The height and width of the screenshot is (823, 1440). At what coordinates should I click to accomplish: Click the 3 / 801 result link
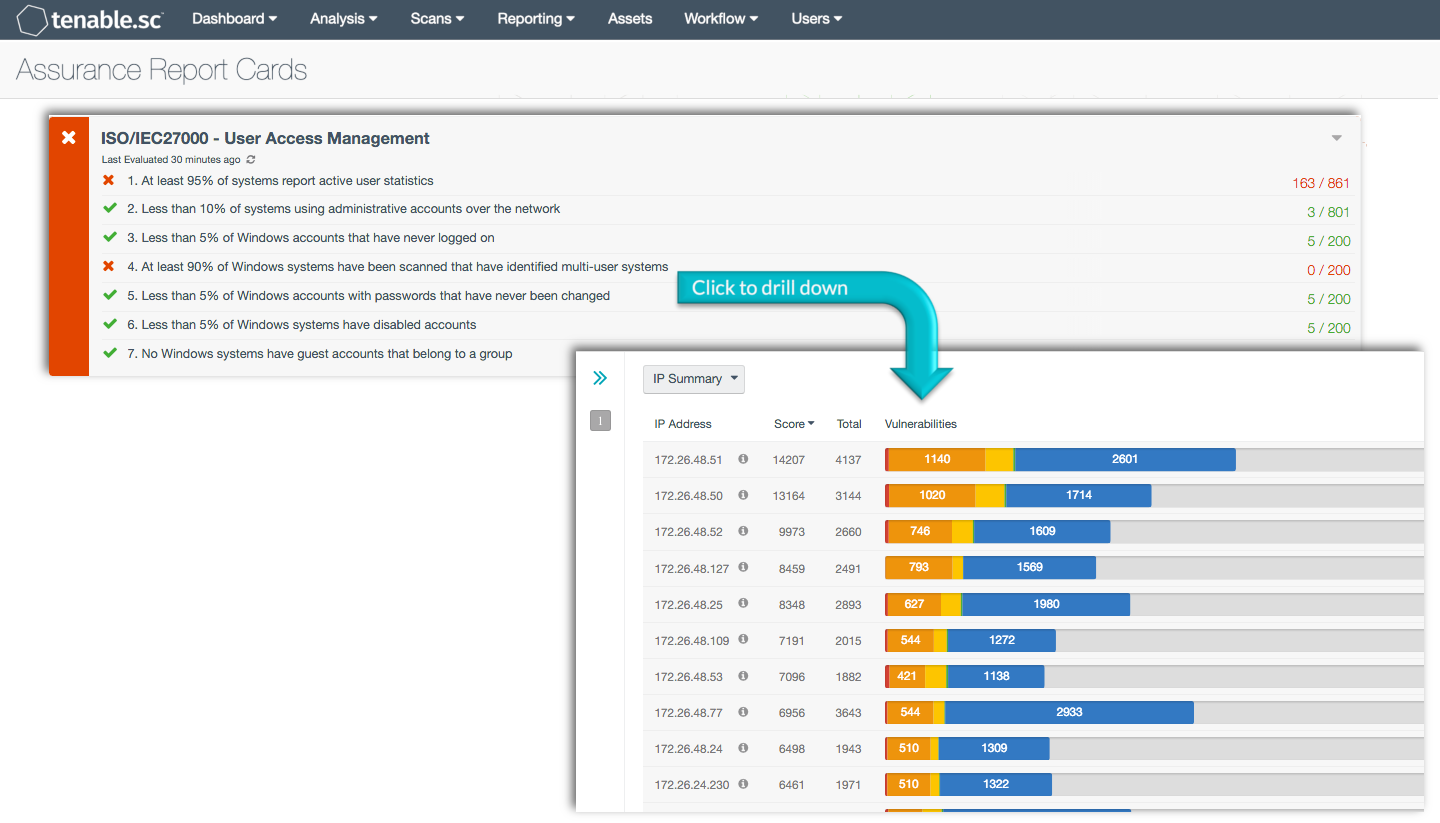point(1328,212)
